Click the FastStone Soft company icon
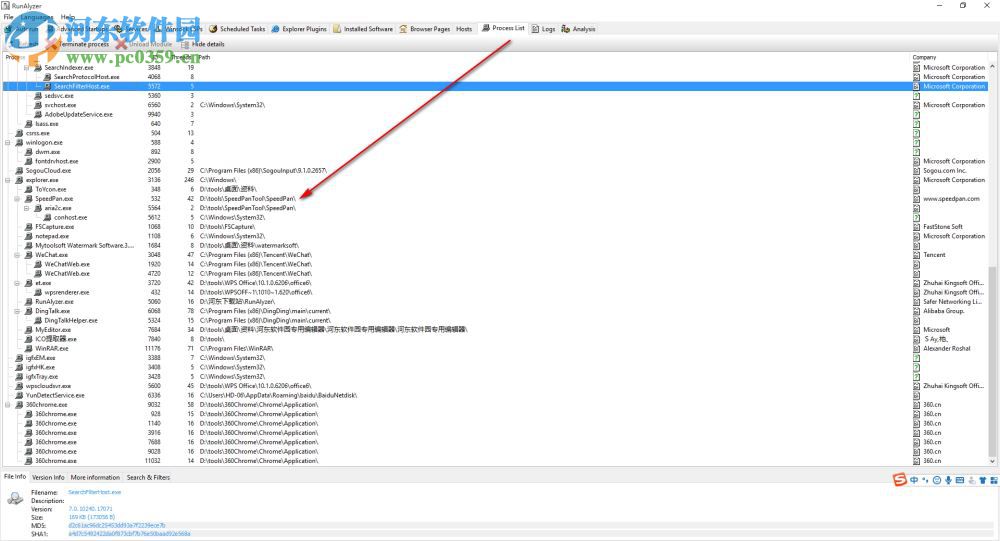Image resolution: width=1000 pixels, height=541 pixels. [916, 226]
